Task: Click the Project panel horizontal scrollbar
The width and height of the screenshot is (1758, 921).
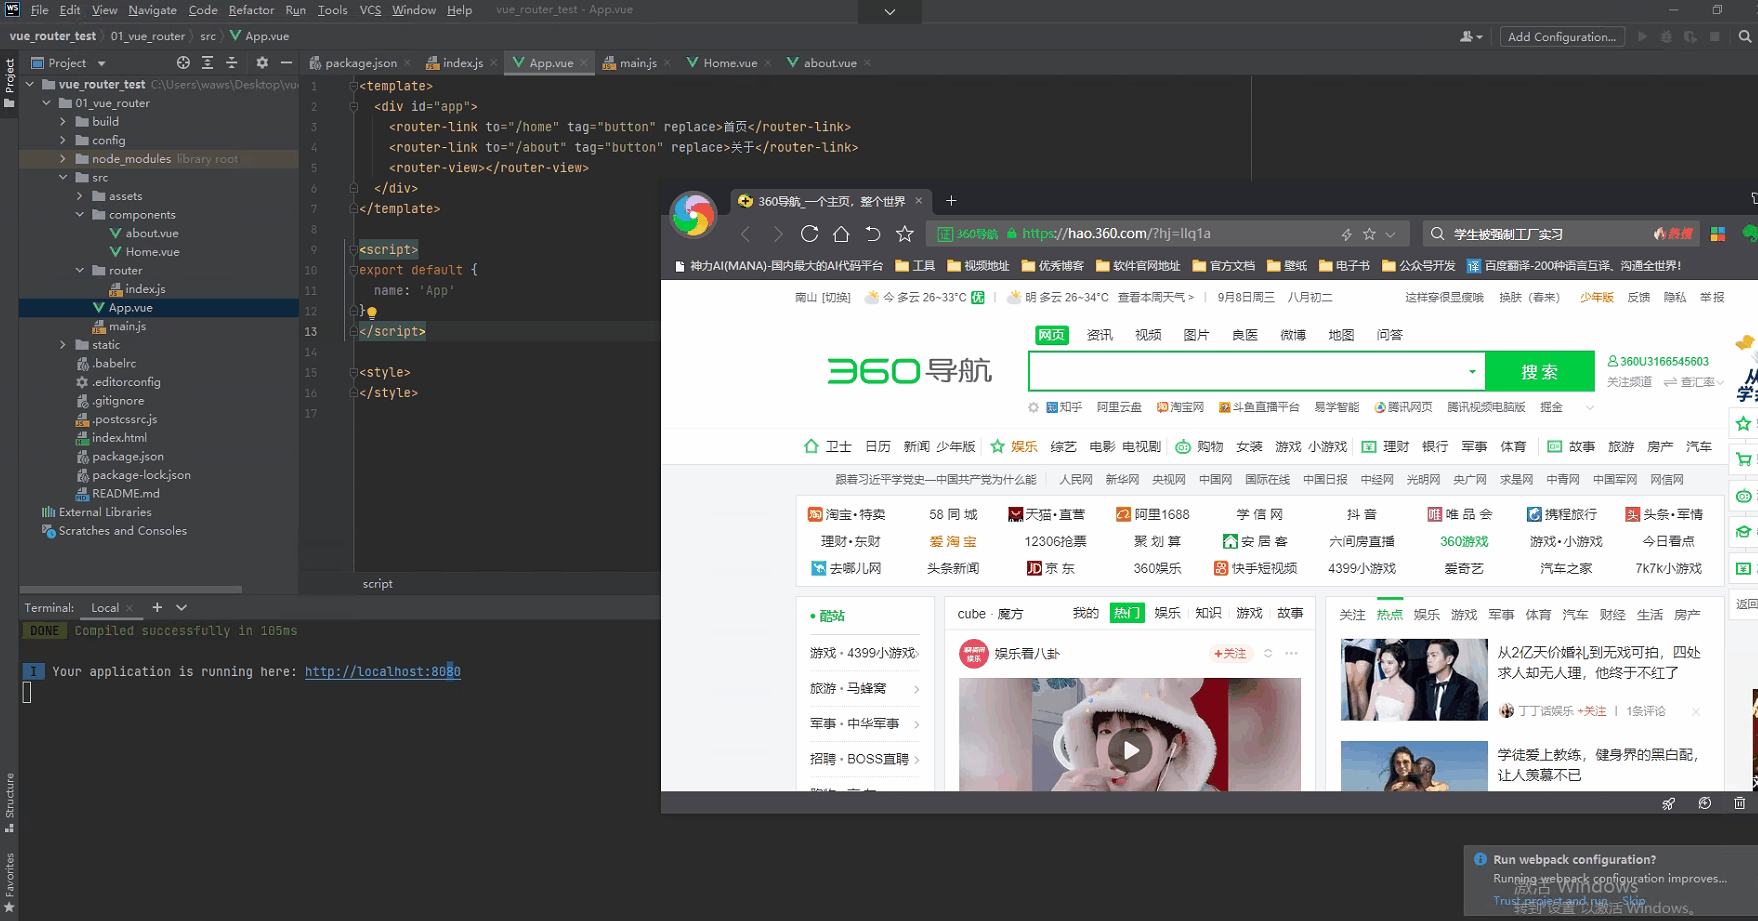Action: click(131, 589)
